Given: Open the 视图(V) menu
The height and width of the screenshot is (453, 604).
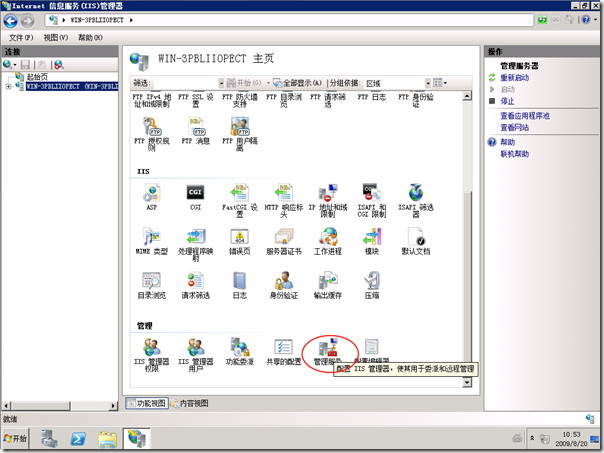Looking at the screenshot, I should (x=55, y=37).
